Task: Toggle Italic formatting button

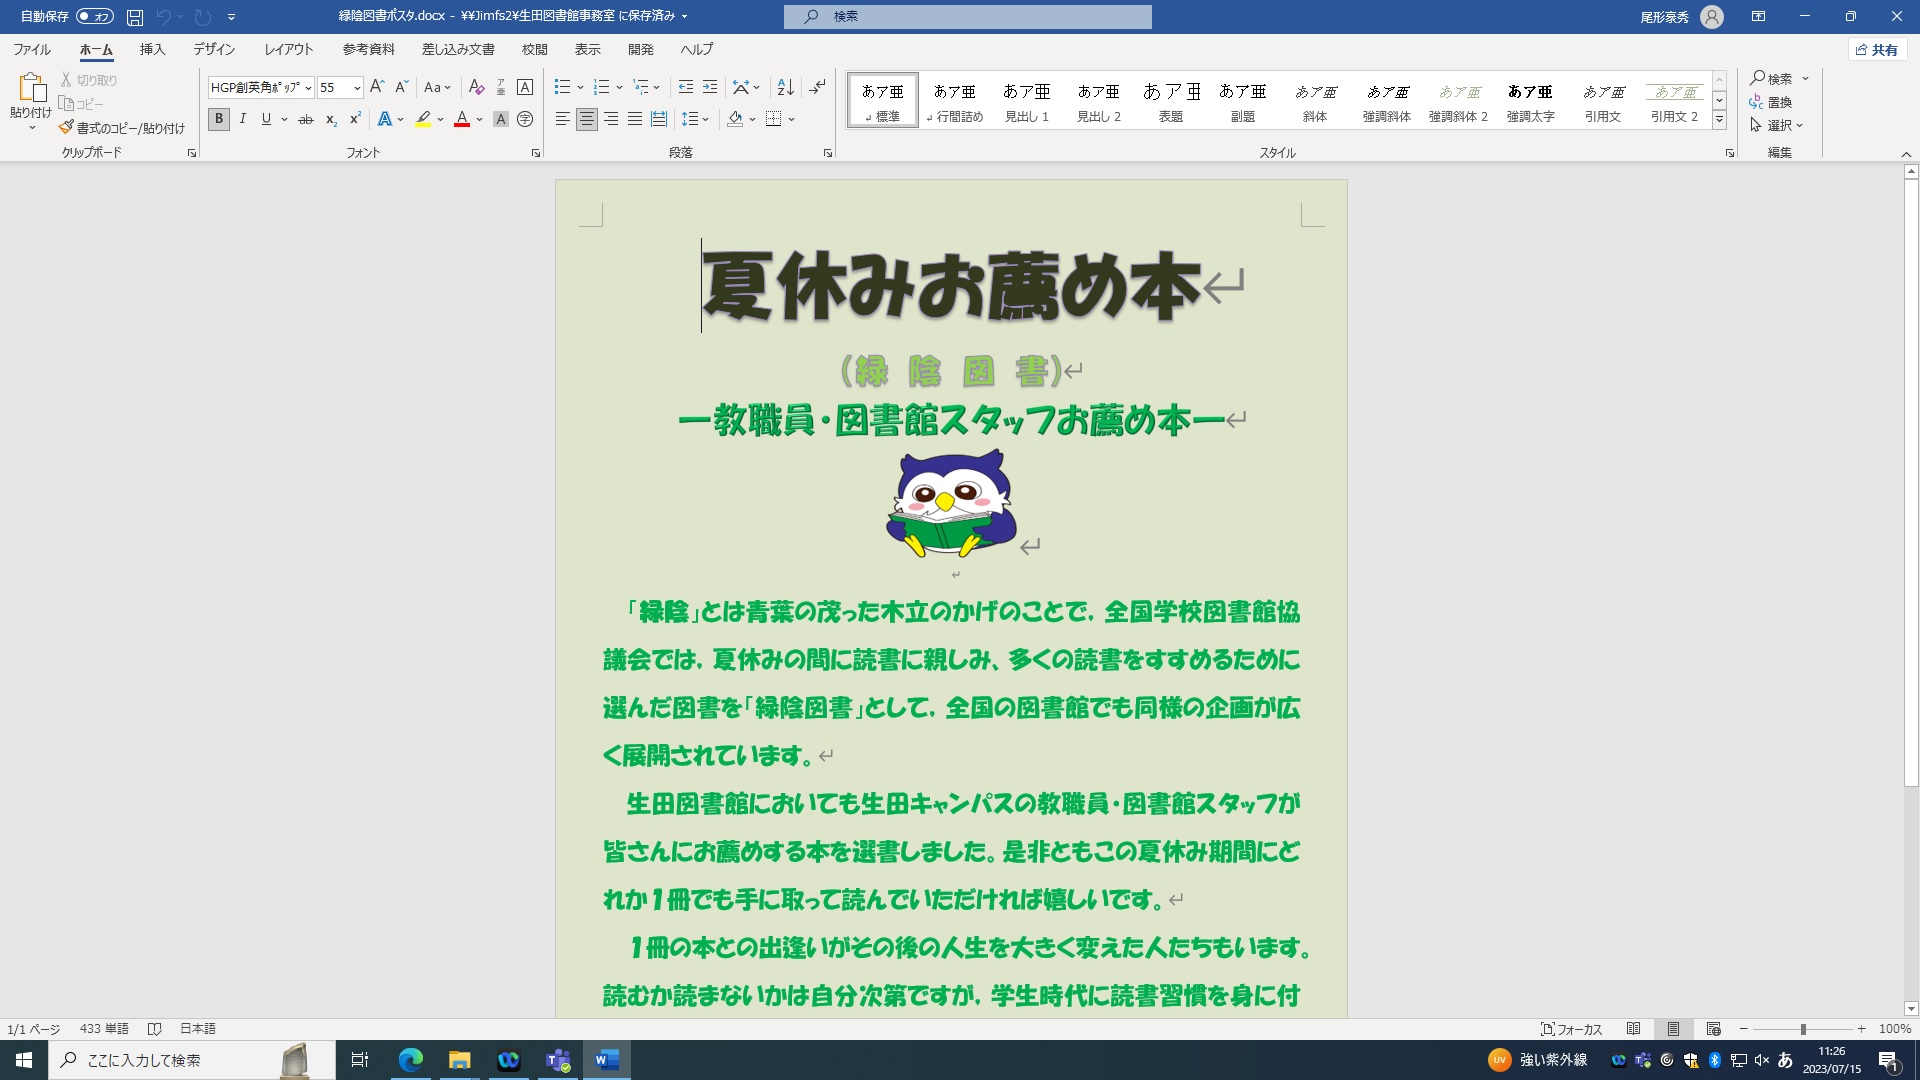Action: pos(242,119)
